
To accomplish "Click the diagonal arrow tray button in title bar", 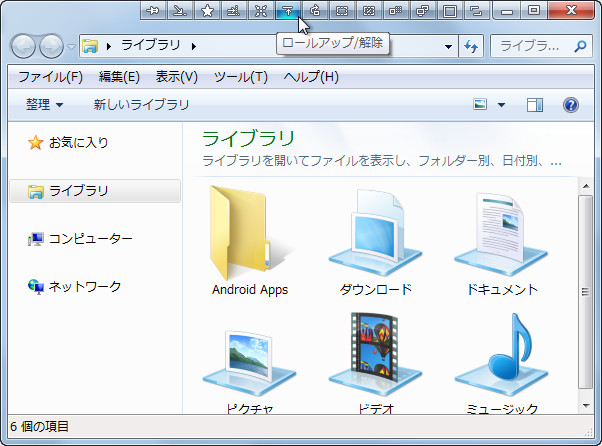I will pyautogui.click(x=180, y=10).
